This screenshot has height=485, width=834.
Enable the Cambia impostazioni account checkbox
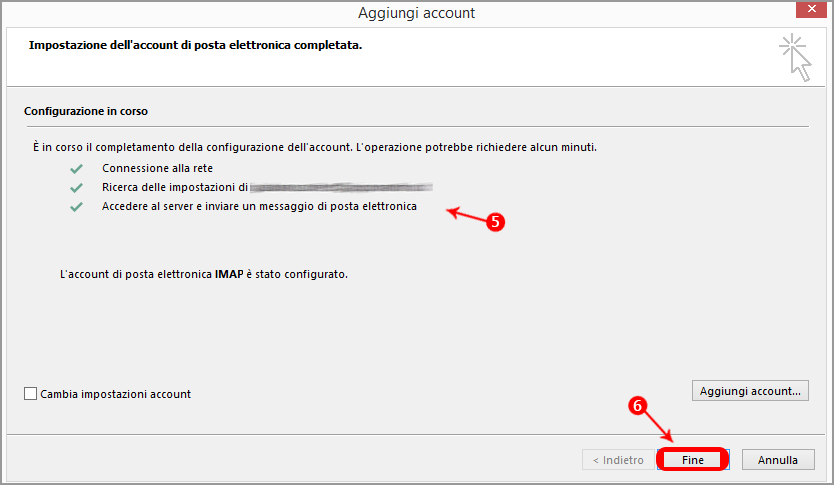(30, 394)
